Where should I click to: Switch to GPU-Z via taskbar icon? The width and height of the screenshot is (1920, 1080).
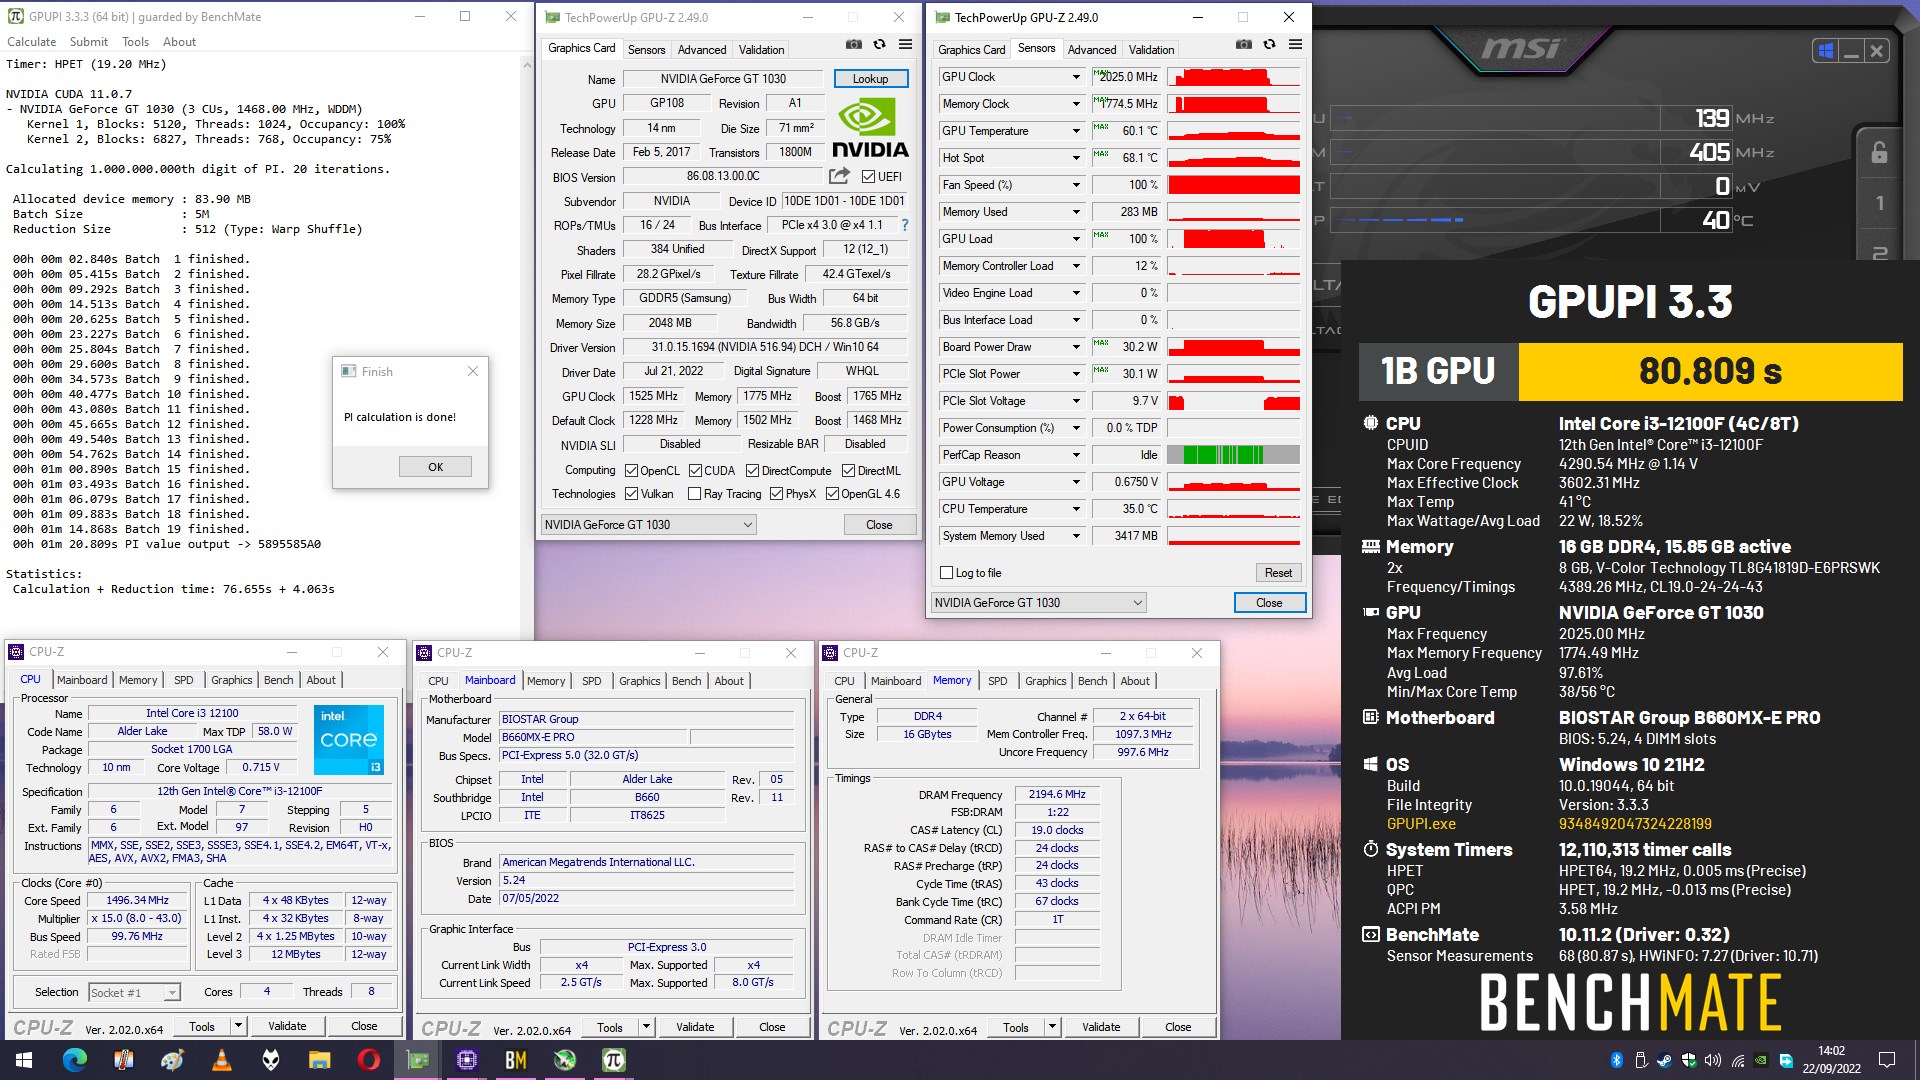pos(418,1060)
